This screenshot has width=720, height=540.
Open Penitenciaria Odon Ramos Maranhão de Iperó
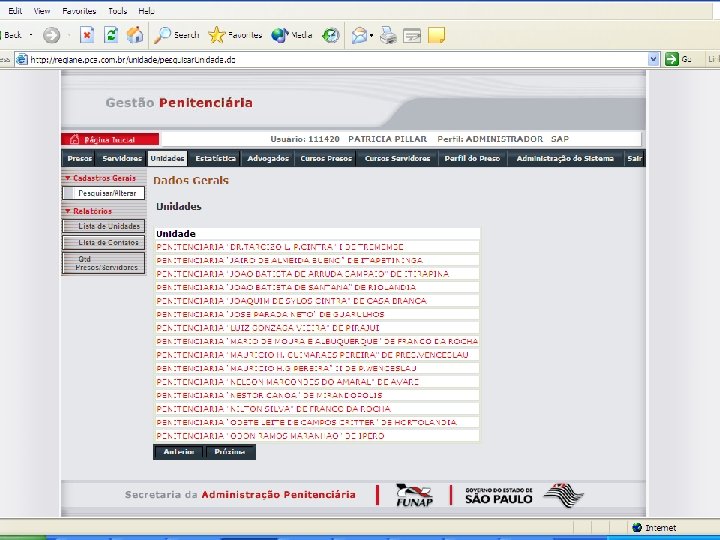click(x=270, y=436)
